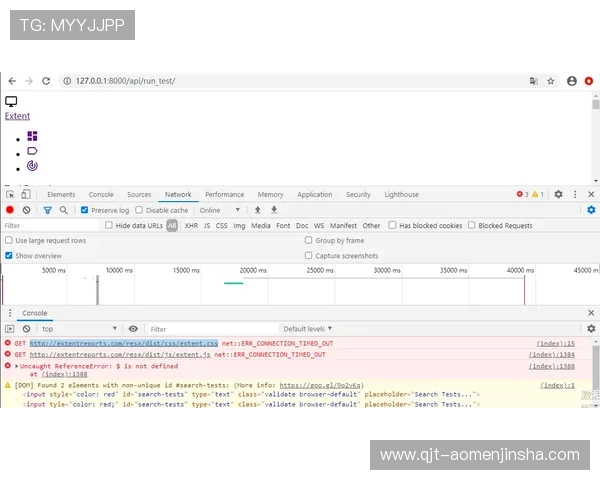Image resolution: width=600 pixels, height=480 pixels.
Task: Click the inspect element picker icon
Action: (10, 194)
